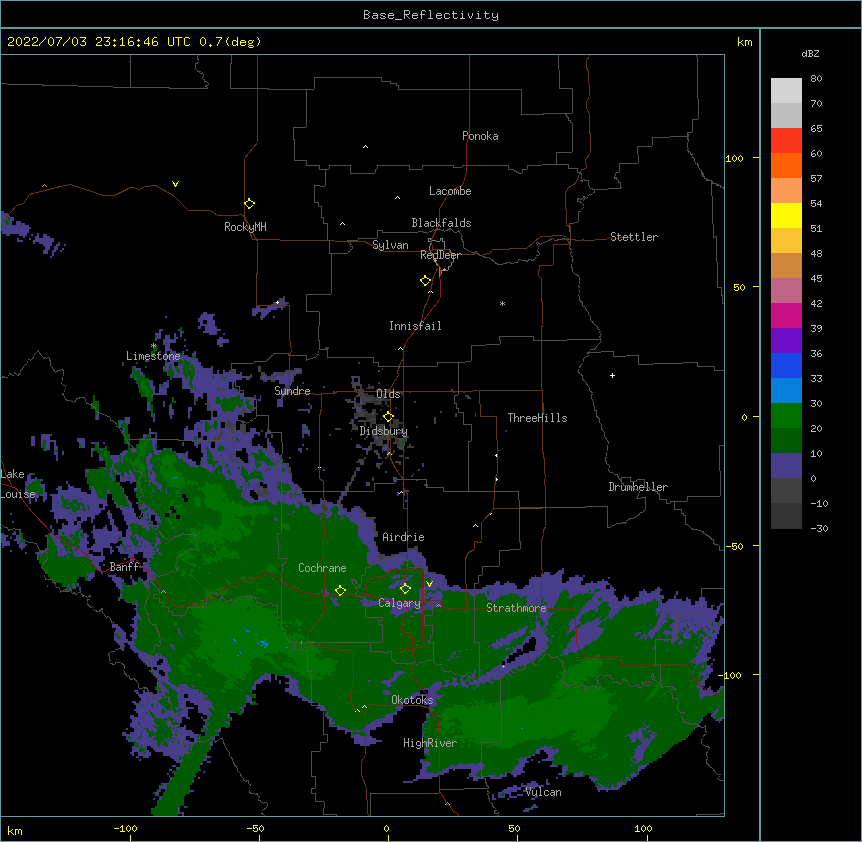Click the dBZ legend heading
The image size is (862, 842).
pyautogui.click(x=810, y=53)
